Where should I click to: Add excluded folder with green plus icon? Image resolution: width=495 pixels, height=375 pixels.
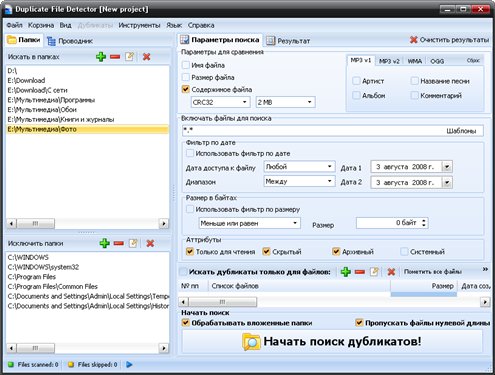(x=105, y=243)
